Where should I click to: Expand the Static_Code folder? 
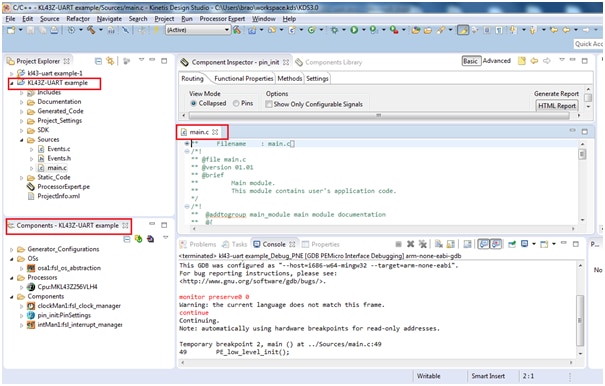(22, 178)
